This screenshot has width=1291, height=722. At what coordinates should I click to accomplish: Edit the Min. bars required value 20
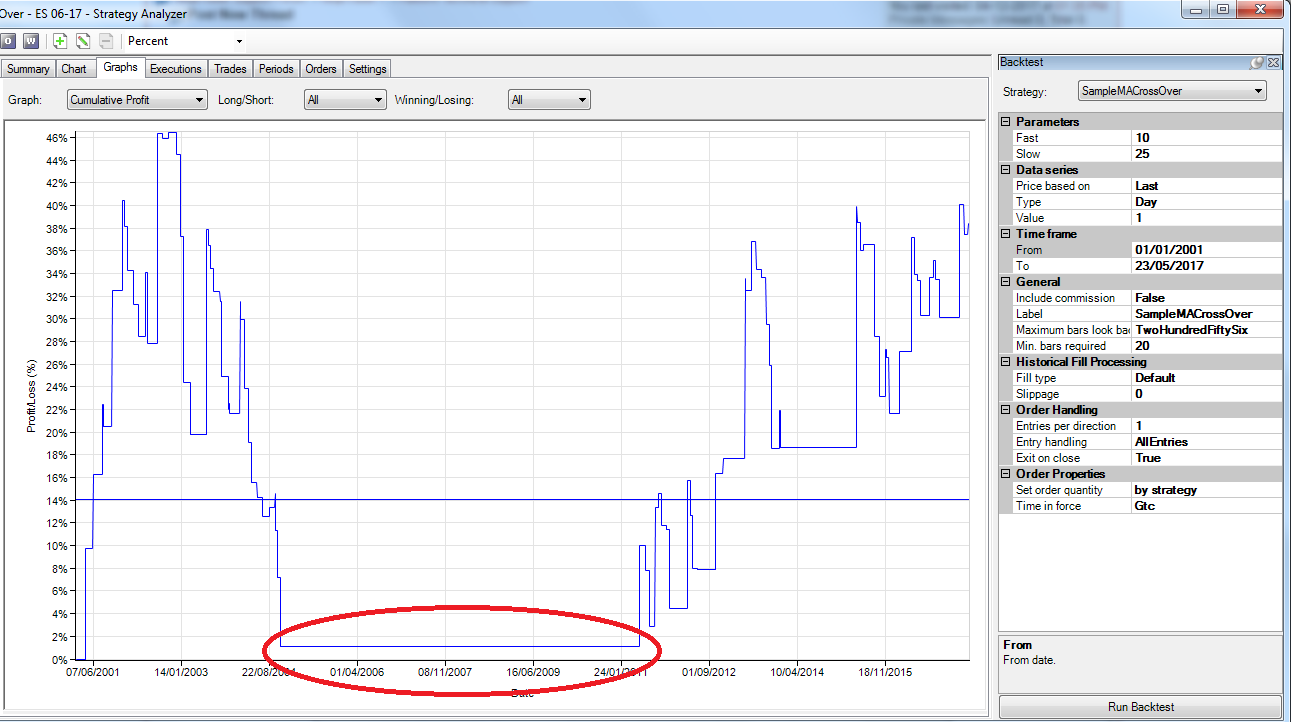pyautogui.click(x=1206, y=346)
